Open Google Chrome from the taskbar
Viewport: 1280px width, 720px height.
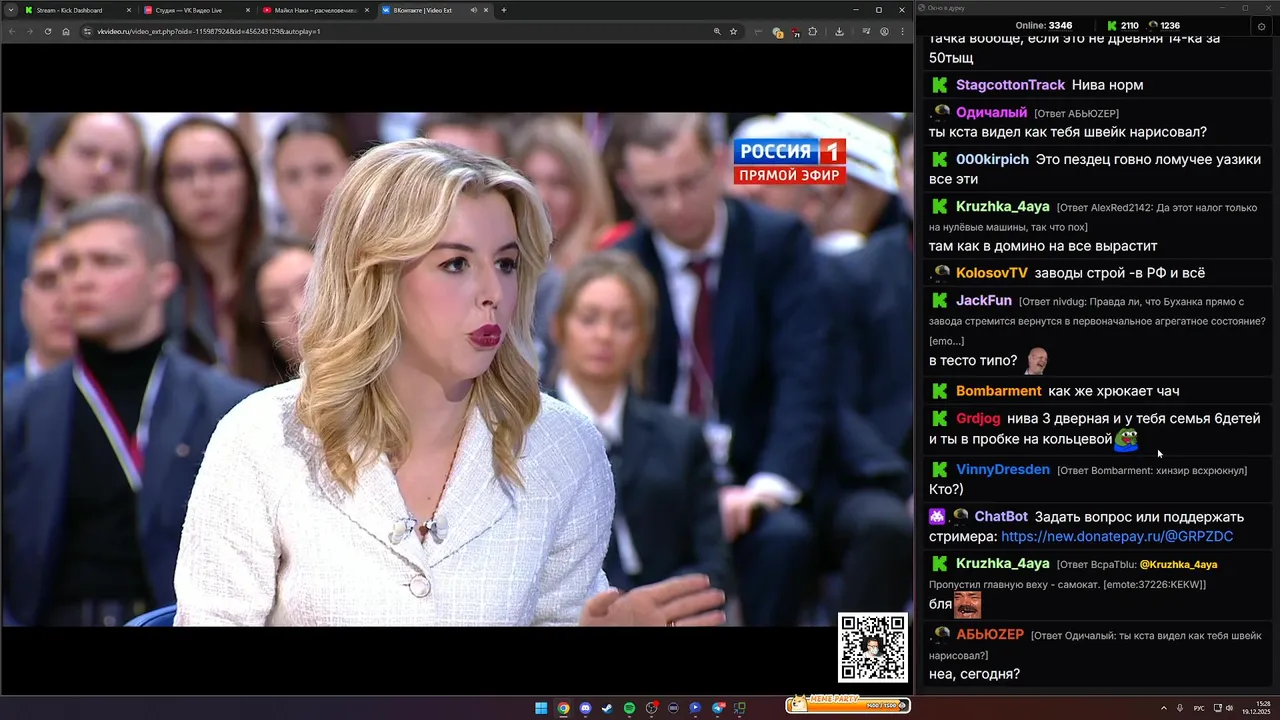tap(563, 708)
